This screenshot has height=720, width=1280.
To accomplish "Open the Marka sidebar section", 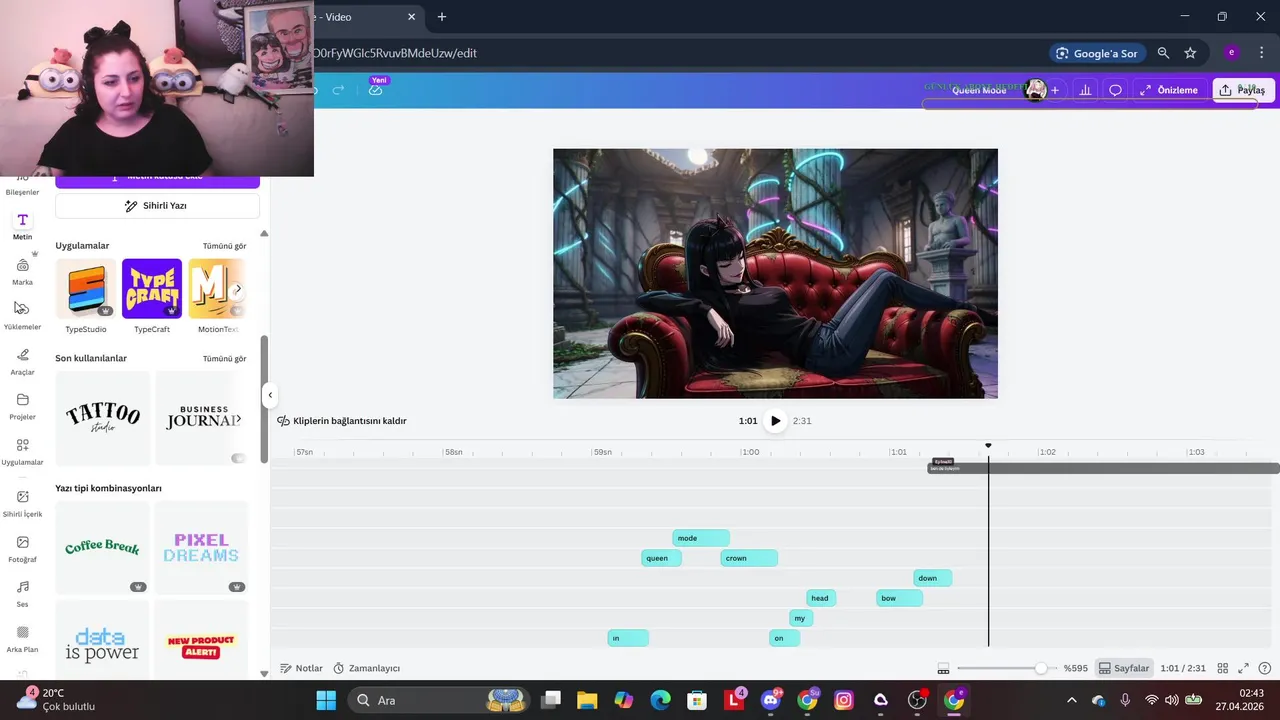I will (x=22, y=271).
